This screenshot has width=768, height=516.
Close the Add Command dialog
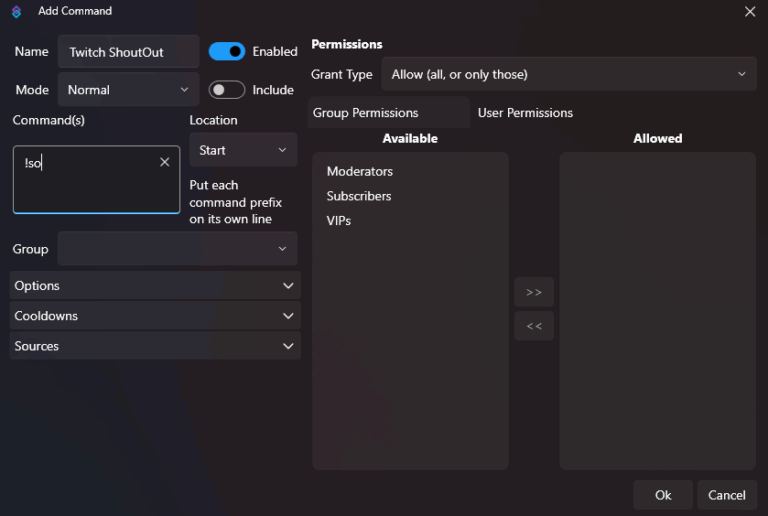(749, 11)
